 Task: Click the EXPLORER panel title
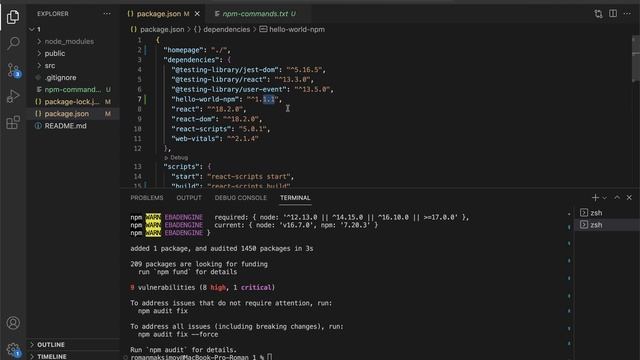pos(53,13)
